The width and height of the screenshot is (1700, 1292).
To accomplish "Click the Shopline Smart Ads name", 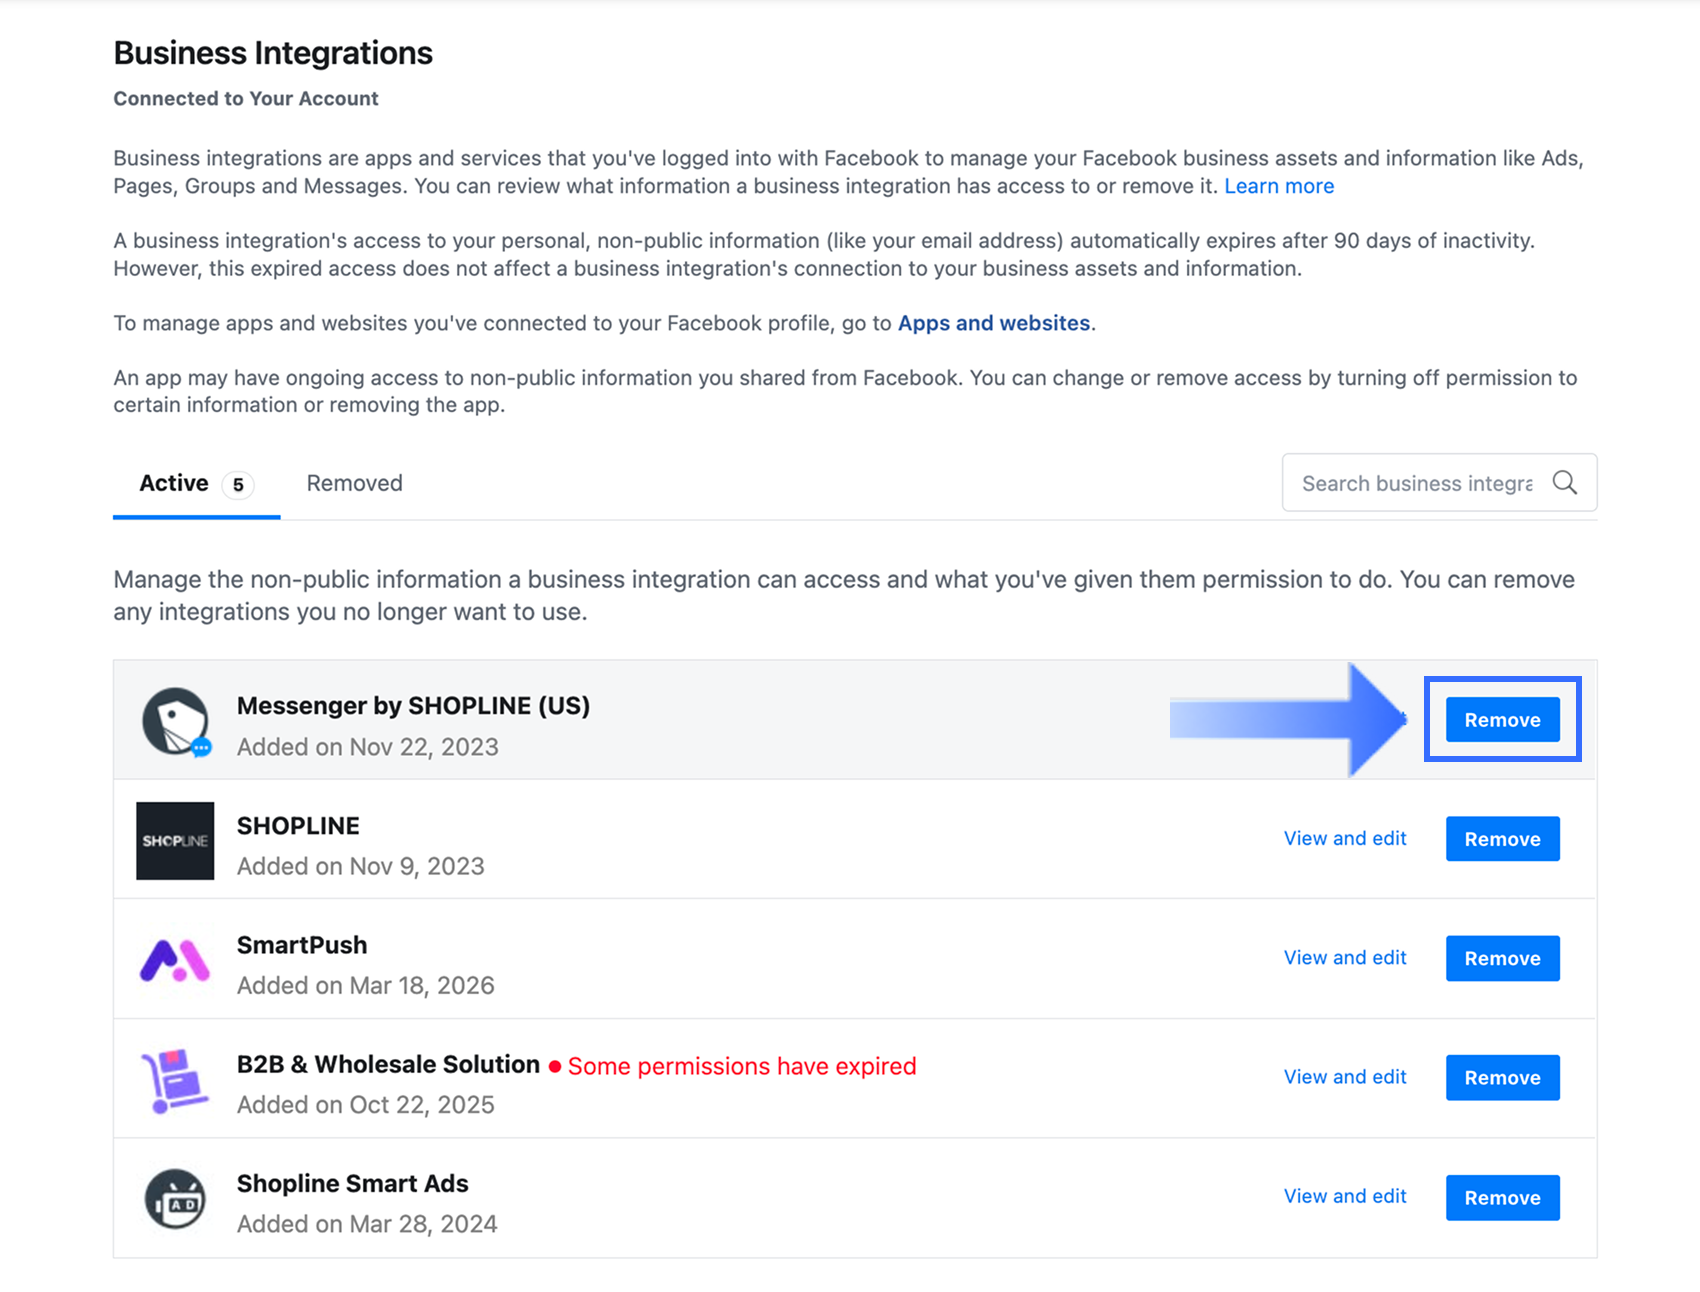I will [352, 1184].
